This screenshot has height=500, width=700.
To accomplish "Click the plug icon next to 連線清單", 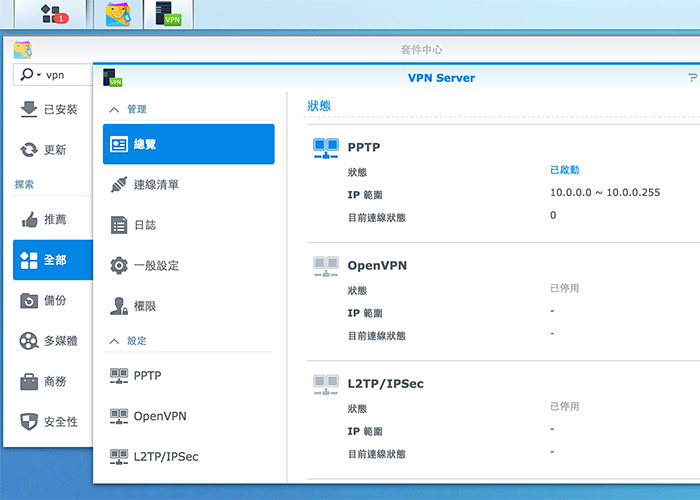I will (x=119, y=184).
